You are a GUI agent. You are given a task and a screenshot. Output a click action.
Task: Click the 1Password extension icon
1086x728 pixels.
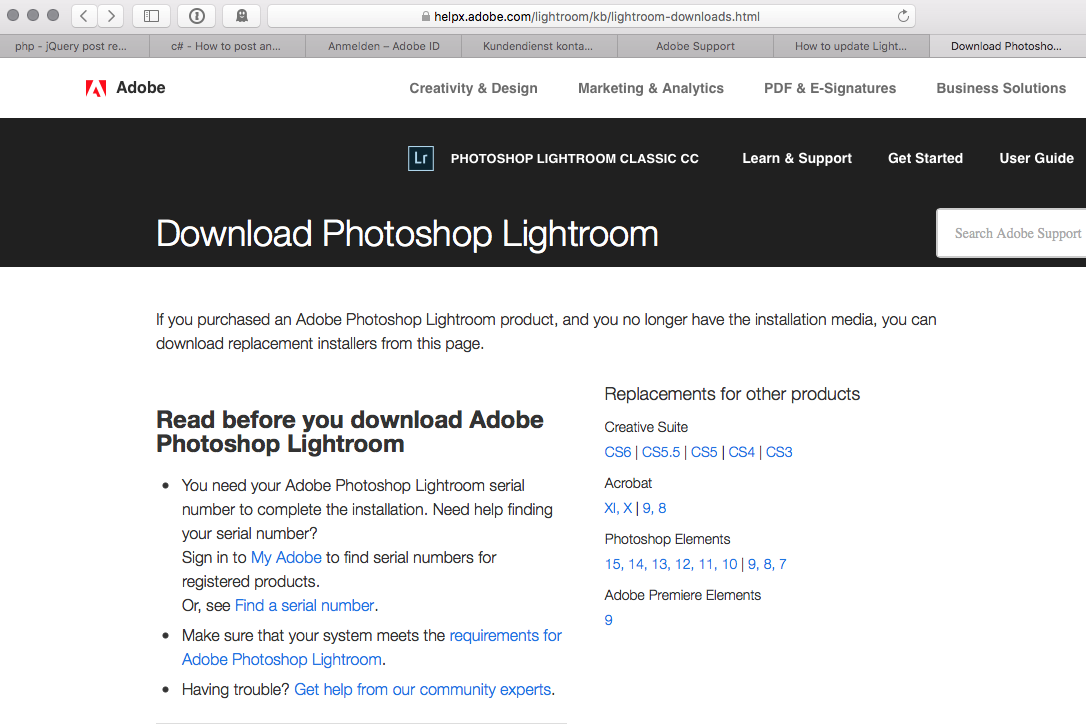[197, 16]
